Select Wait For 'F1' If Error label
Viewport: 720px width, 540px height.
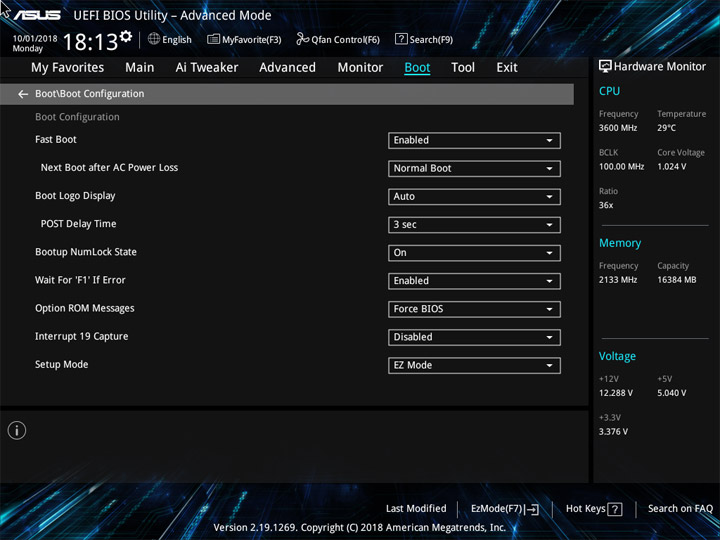[x=80, y=280]
